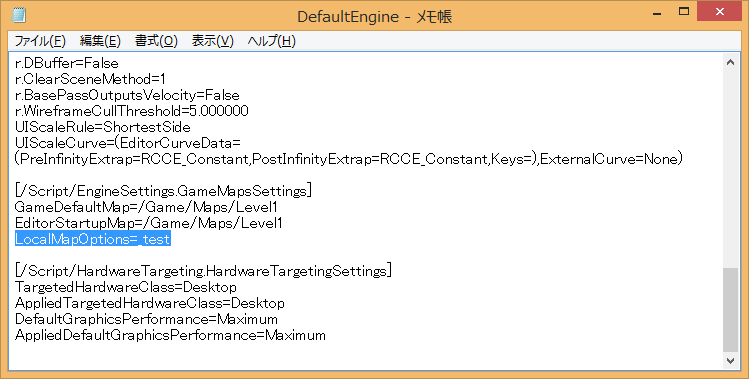Close the DefaultEngine Notepad window
The image size is (749, 379).
tap(718, 11)
